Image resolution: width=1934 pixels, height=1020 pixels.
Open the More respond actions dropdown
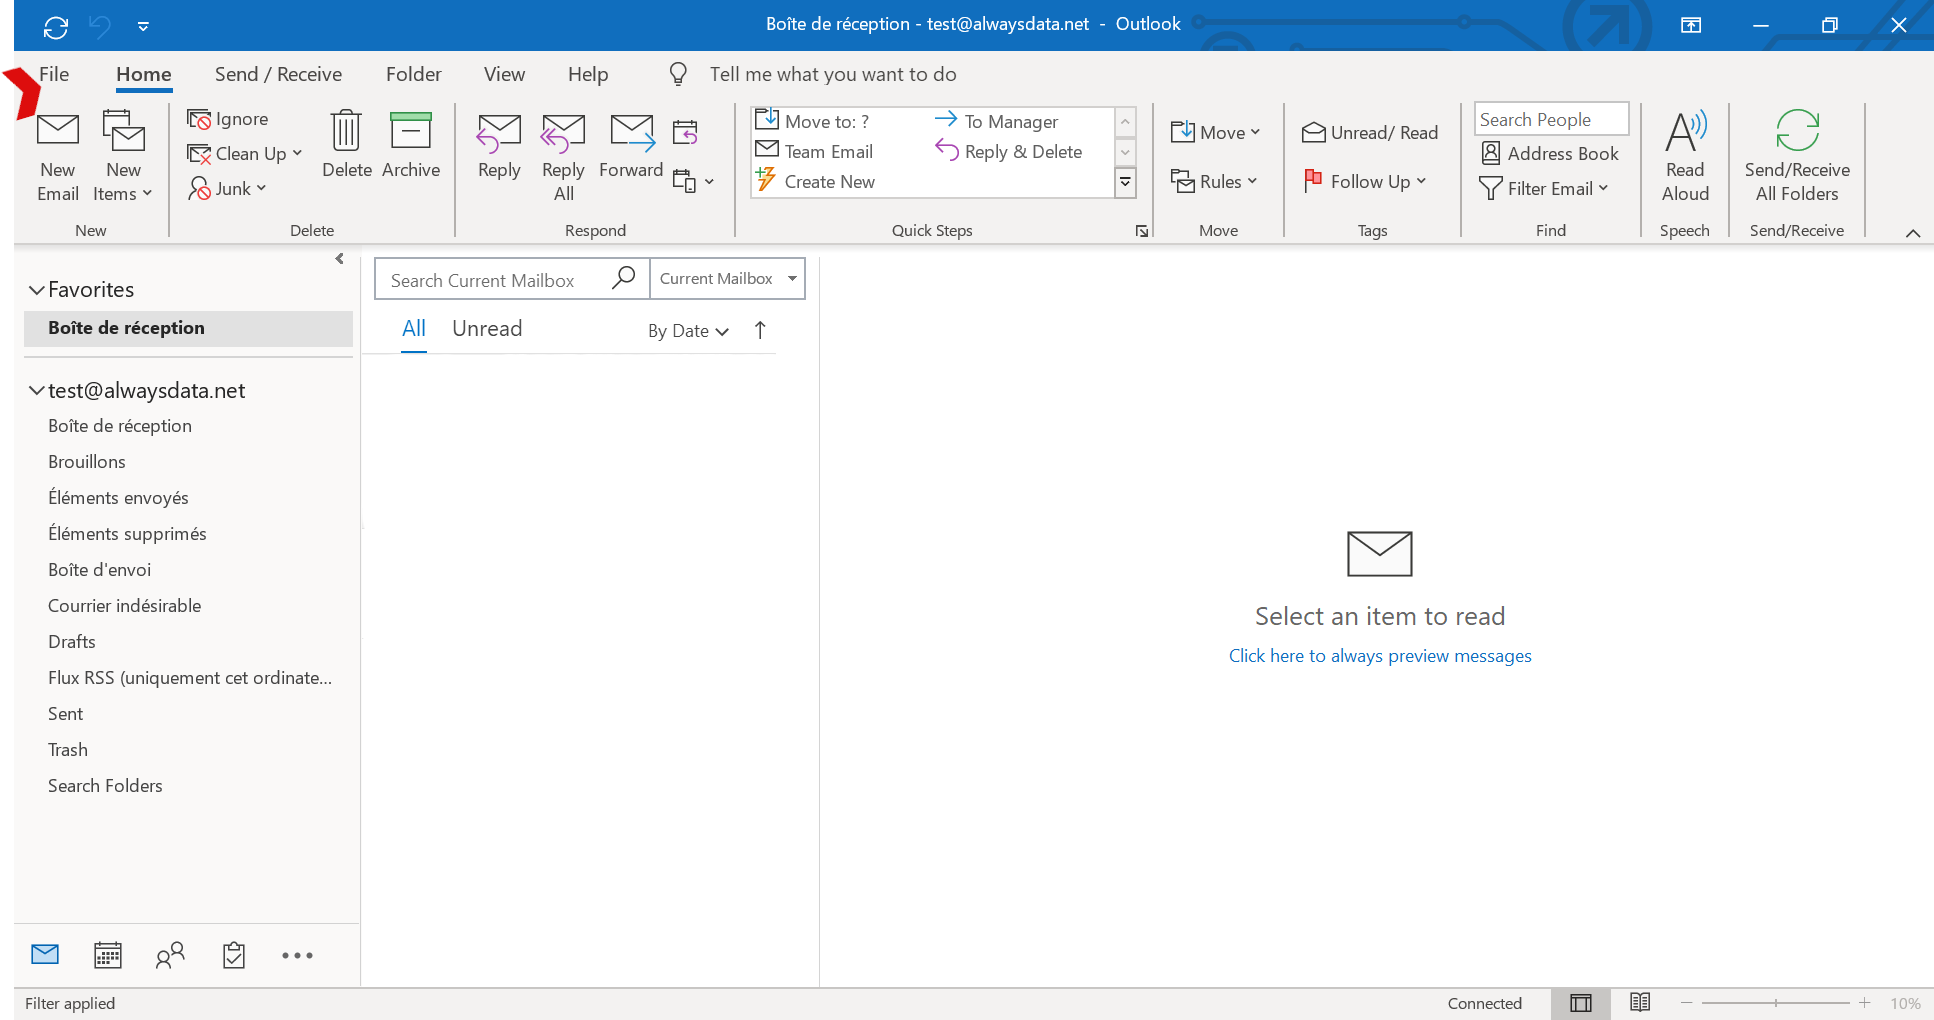693,181
